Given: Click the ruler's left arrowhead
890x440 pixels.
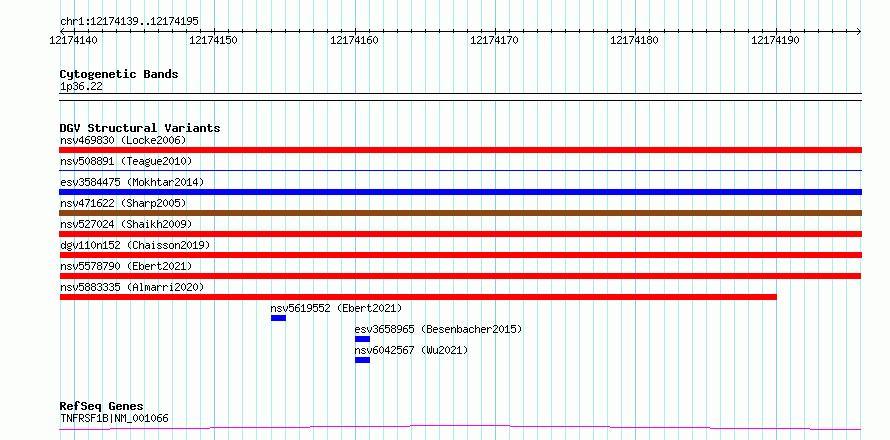Looking at the screenshot, I should coord(62,31).
